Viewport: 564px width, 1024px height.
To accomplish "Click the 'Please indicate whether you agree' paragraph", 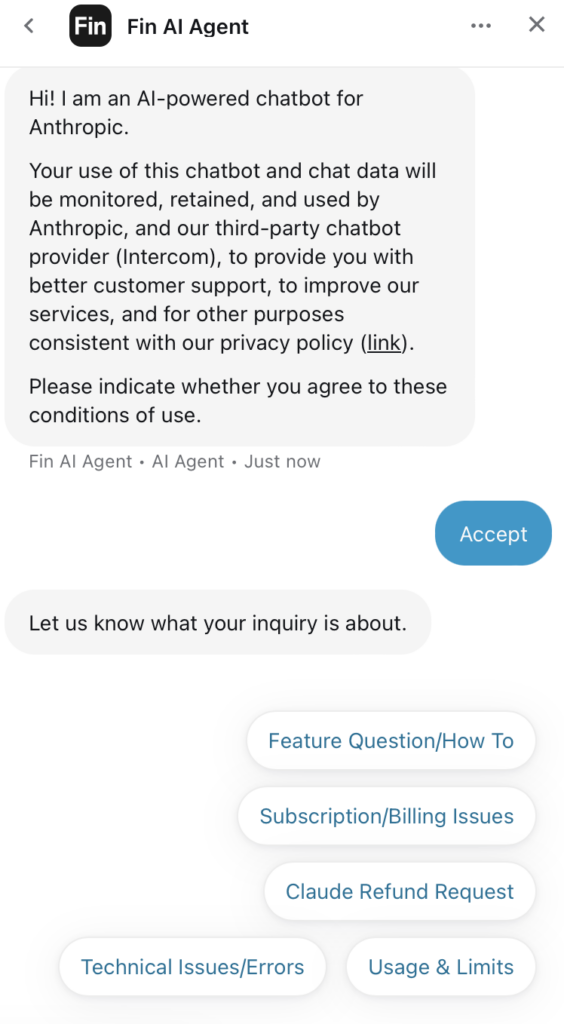I will click(238, 400).
